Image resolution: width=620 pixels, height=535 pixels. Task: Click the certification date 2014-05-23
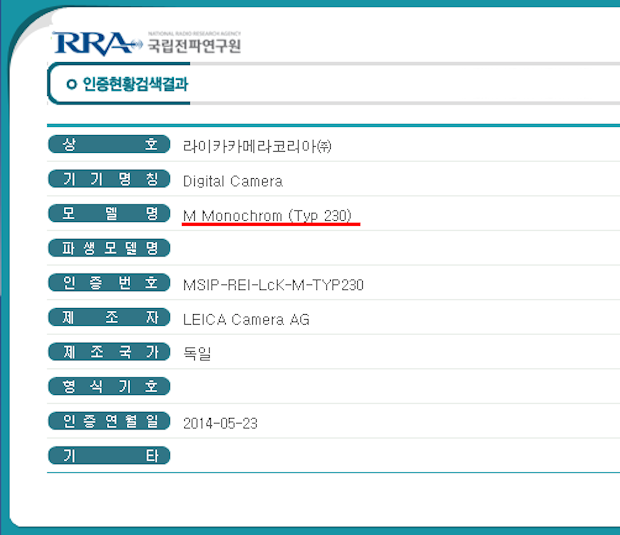tap(220, 423)
